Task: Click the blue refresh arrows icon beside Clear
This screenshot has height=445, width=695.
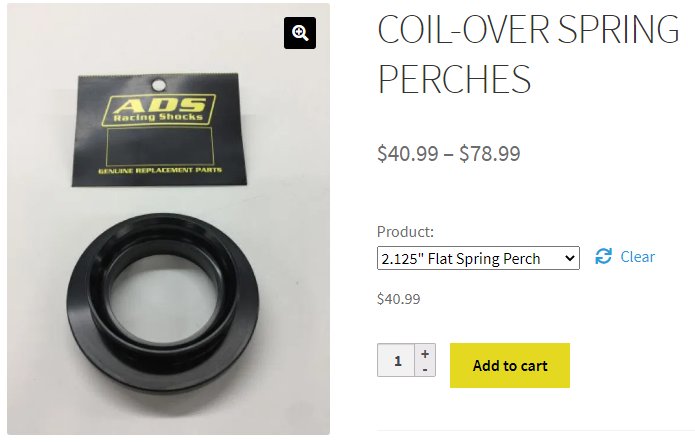Action: (603, 256)
